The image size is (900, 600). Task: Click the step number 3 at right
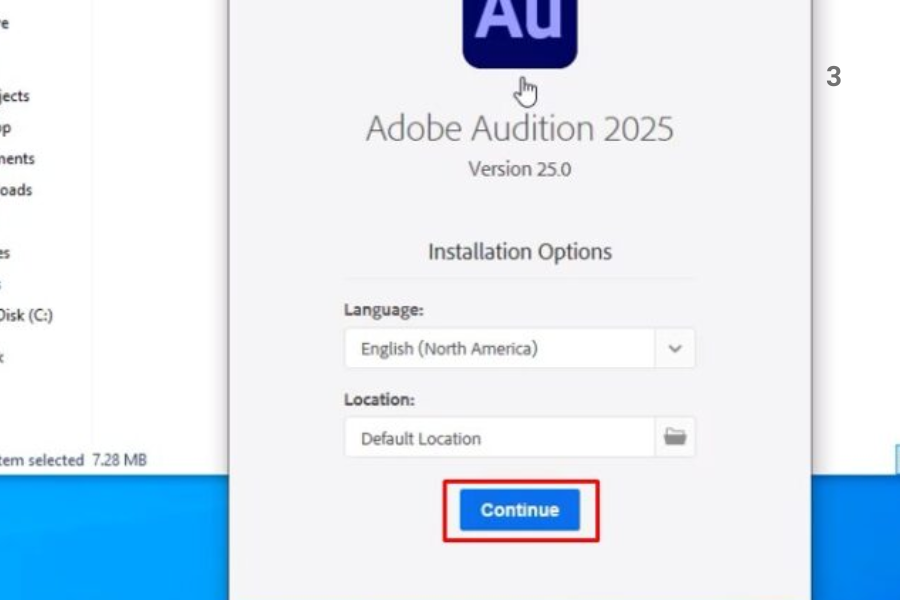[834, 77]
